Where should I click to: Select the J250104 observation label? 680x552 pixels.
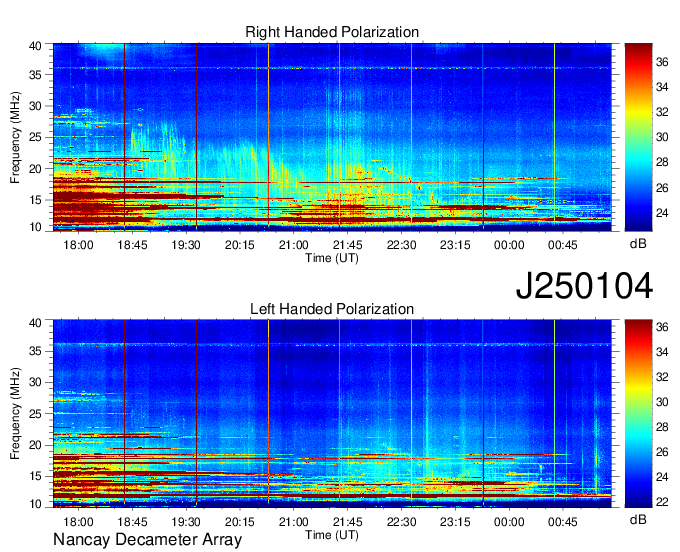click(x=584, y=286)
